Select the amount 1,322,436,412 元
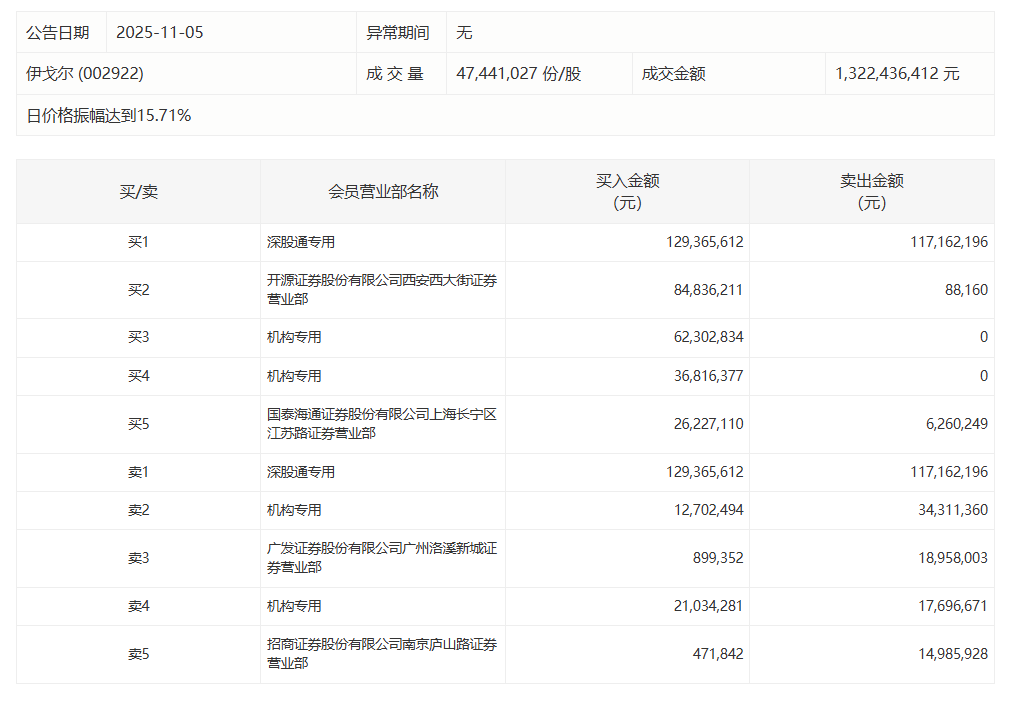1009x710 pixels. coord(901,72)
